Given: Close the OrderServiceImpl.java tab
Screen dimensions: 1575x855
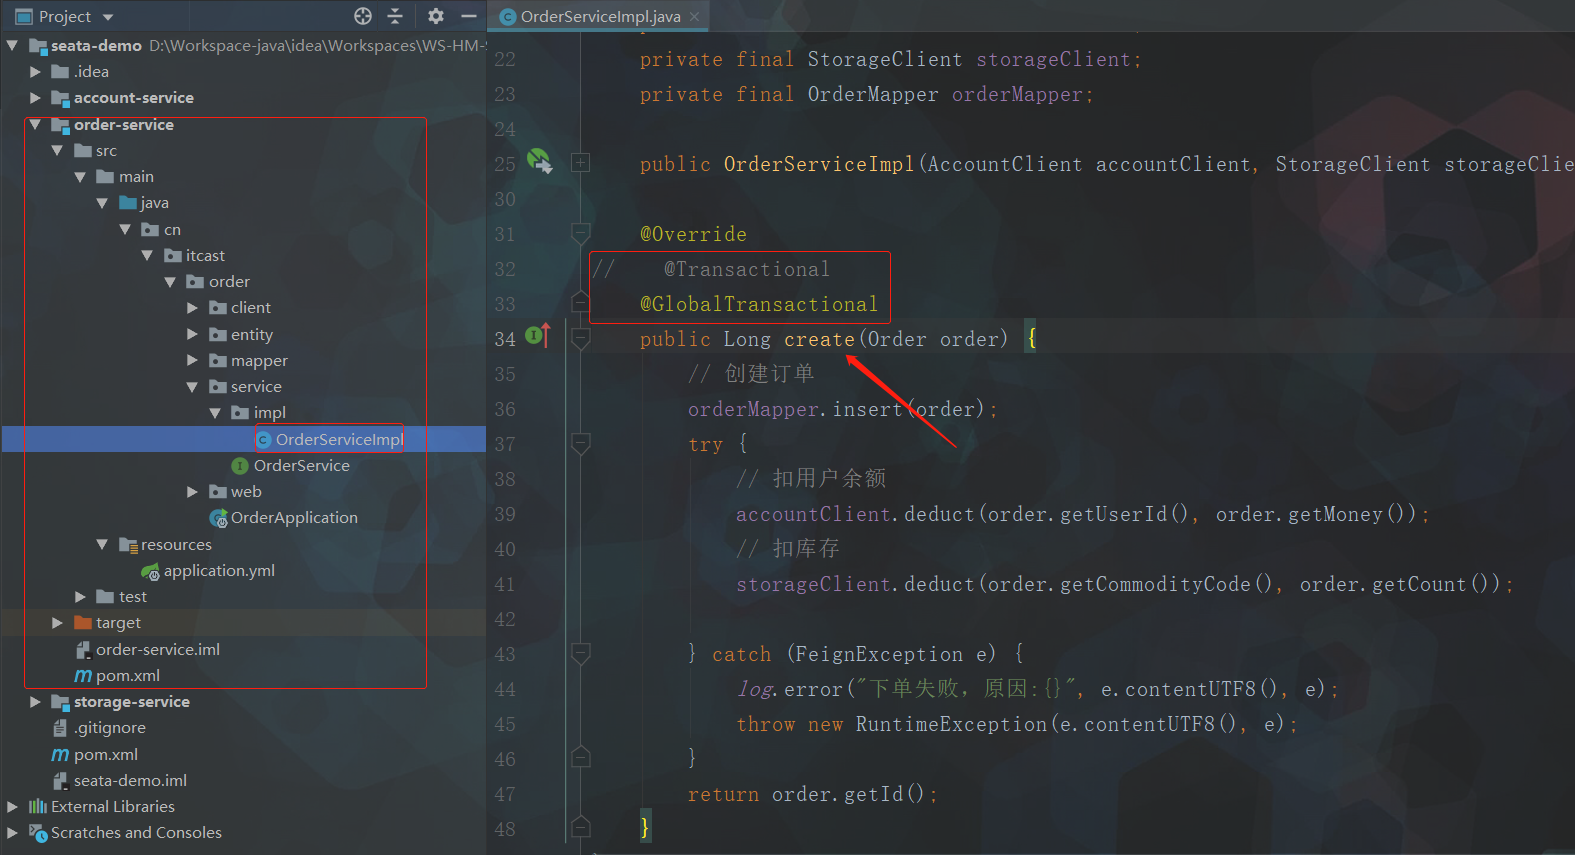Looking at the screenshot, I should (694, 16).
